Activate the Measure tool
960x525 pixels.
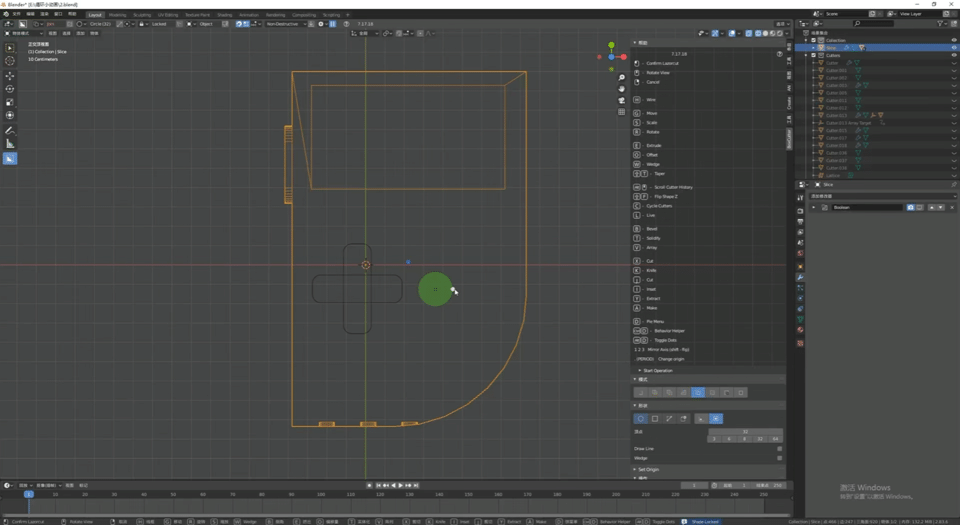10,144
